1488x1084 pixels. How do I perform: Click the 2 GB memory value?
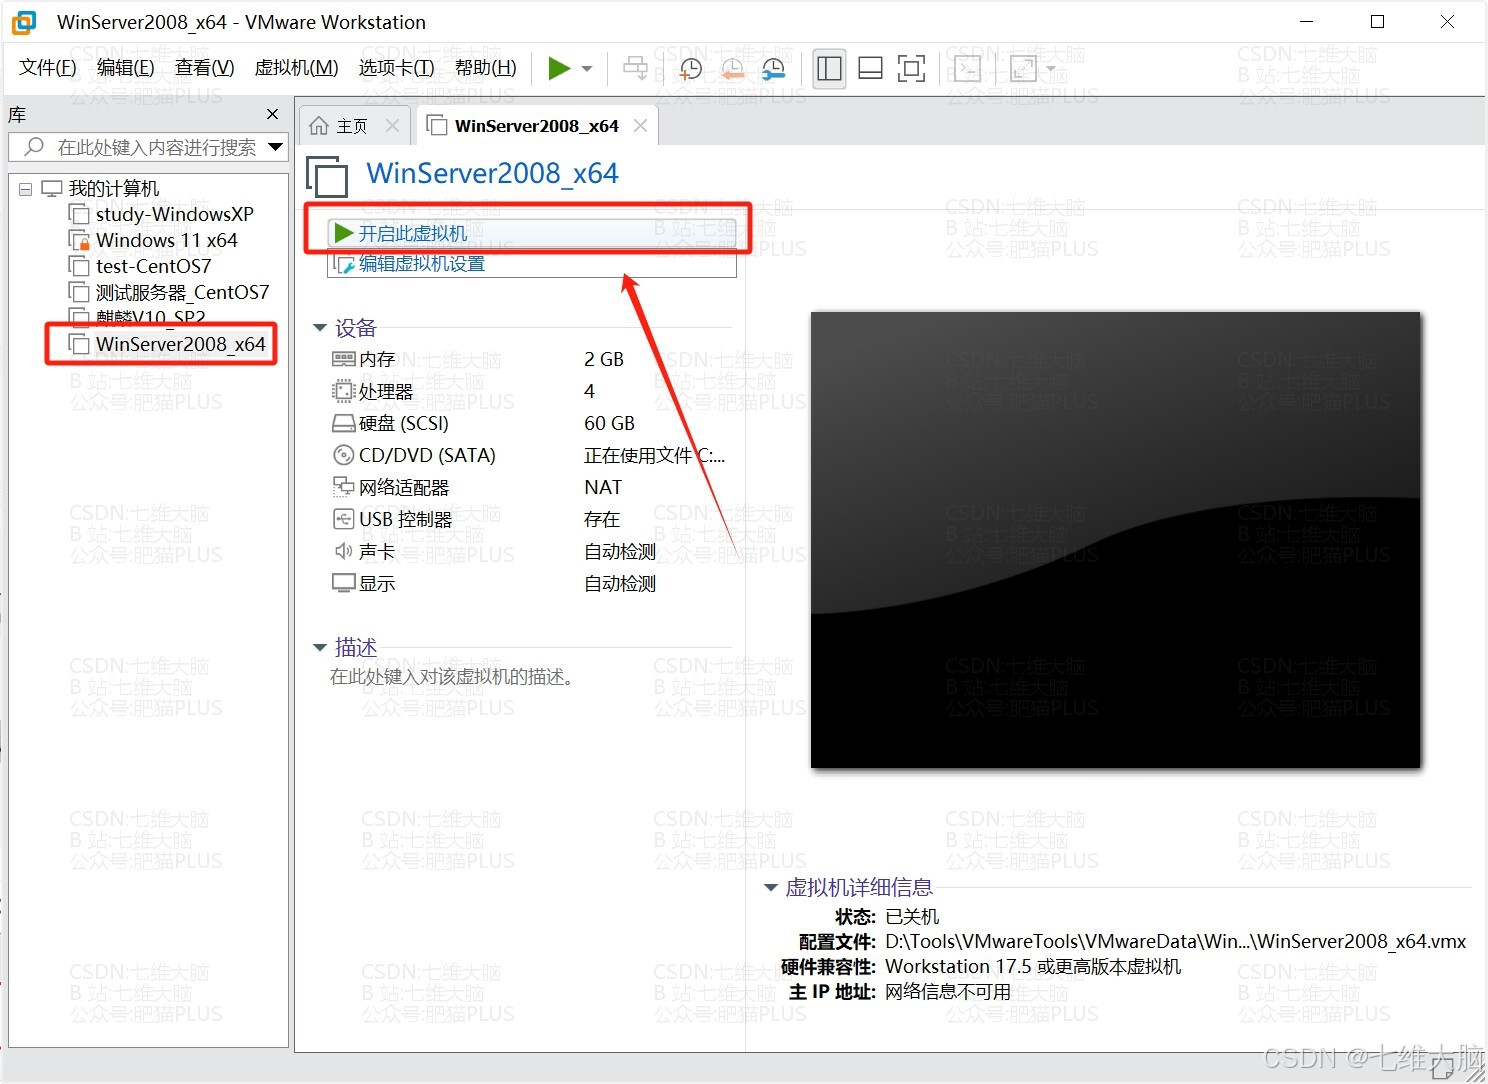tap(604, 359)
